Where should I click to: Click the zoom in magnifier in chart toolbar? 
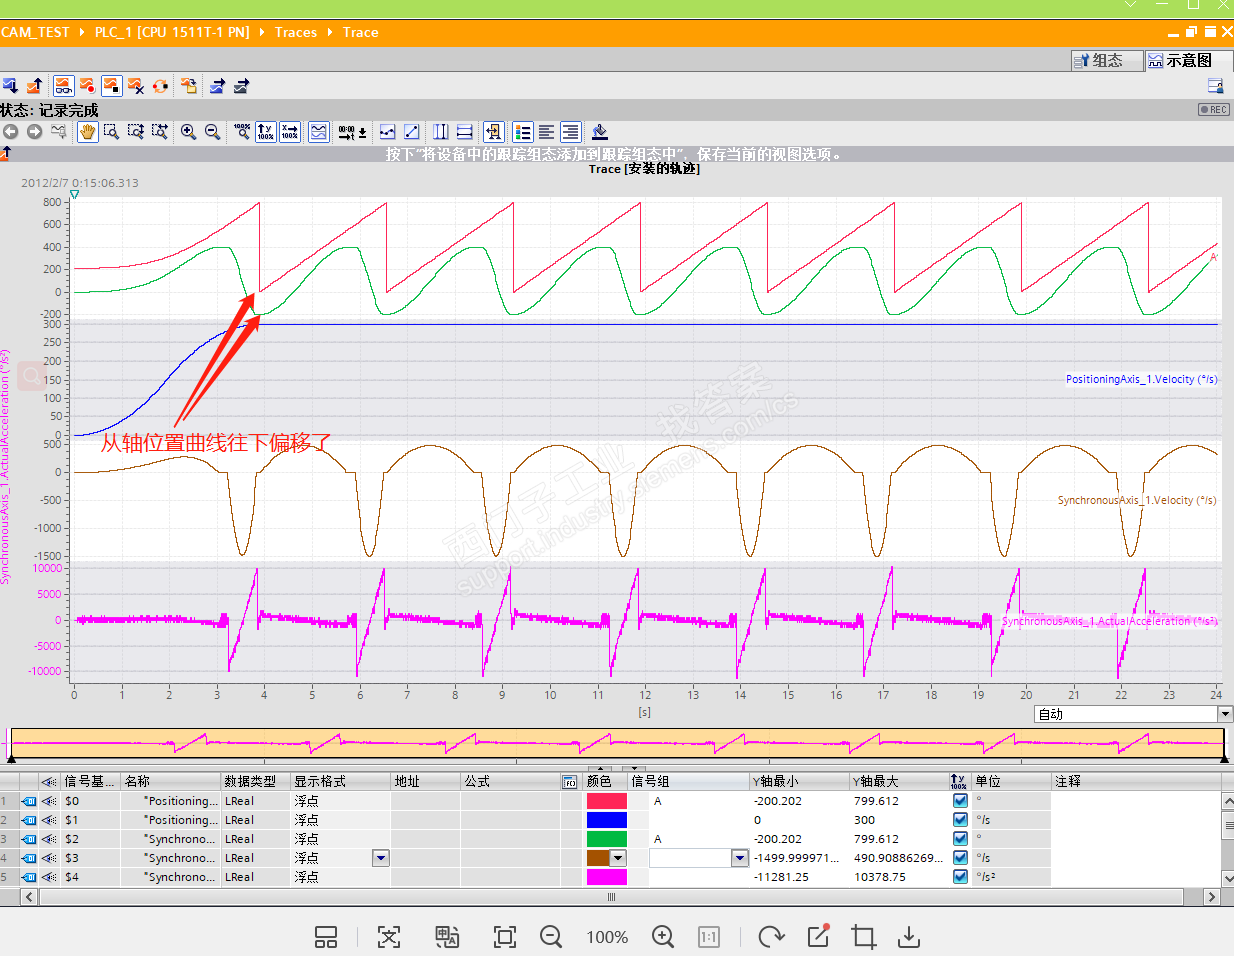point(188,132)
